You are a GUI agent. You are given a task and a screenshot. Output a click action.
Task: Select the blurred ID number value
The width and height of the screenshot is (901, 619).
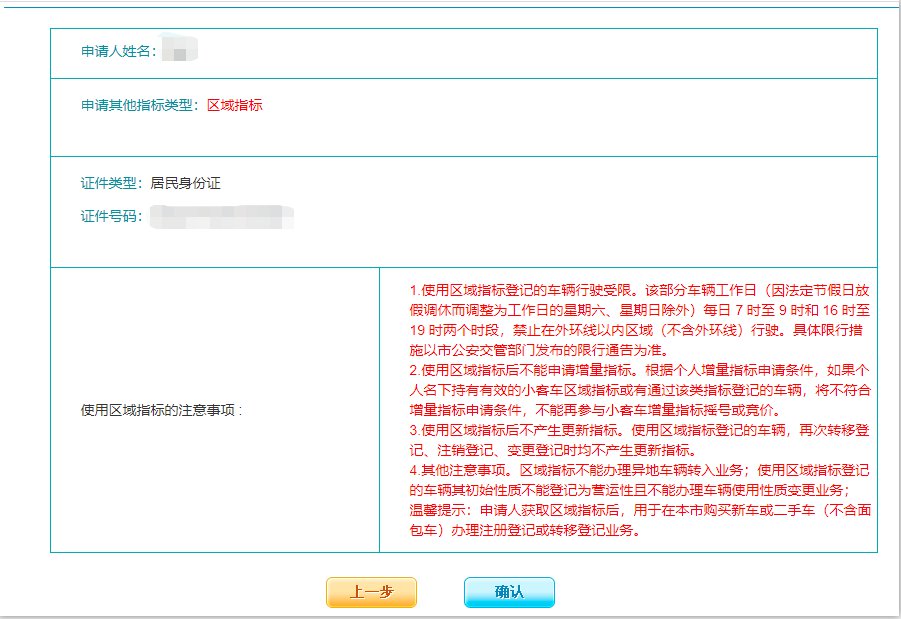[x=221, y=216]
